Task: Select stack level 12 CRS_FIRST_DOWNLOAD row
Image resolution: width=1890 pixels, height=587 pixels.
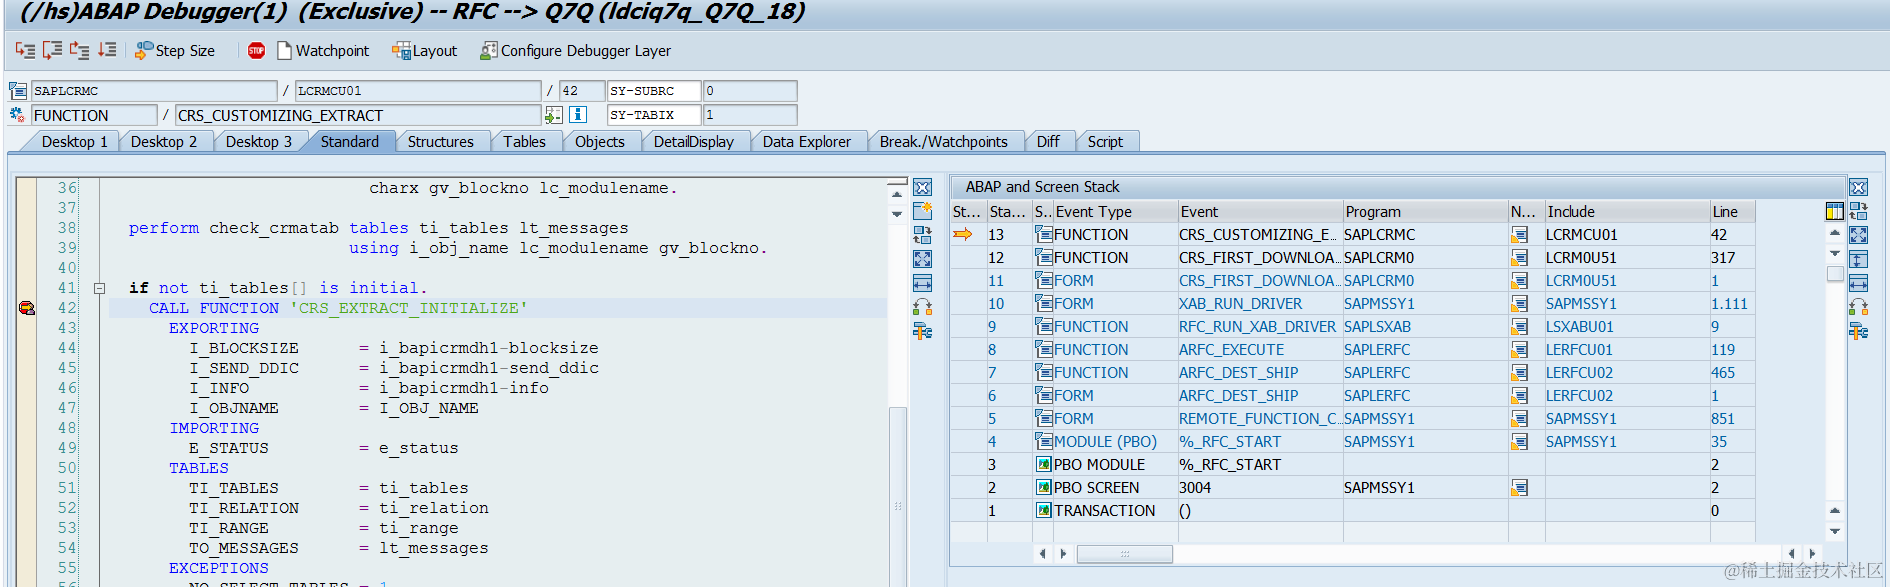Action: coord(1352,257)
